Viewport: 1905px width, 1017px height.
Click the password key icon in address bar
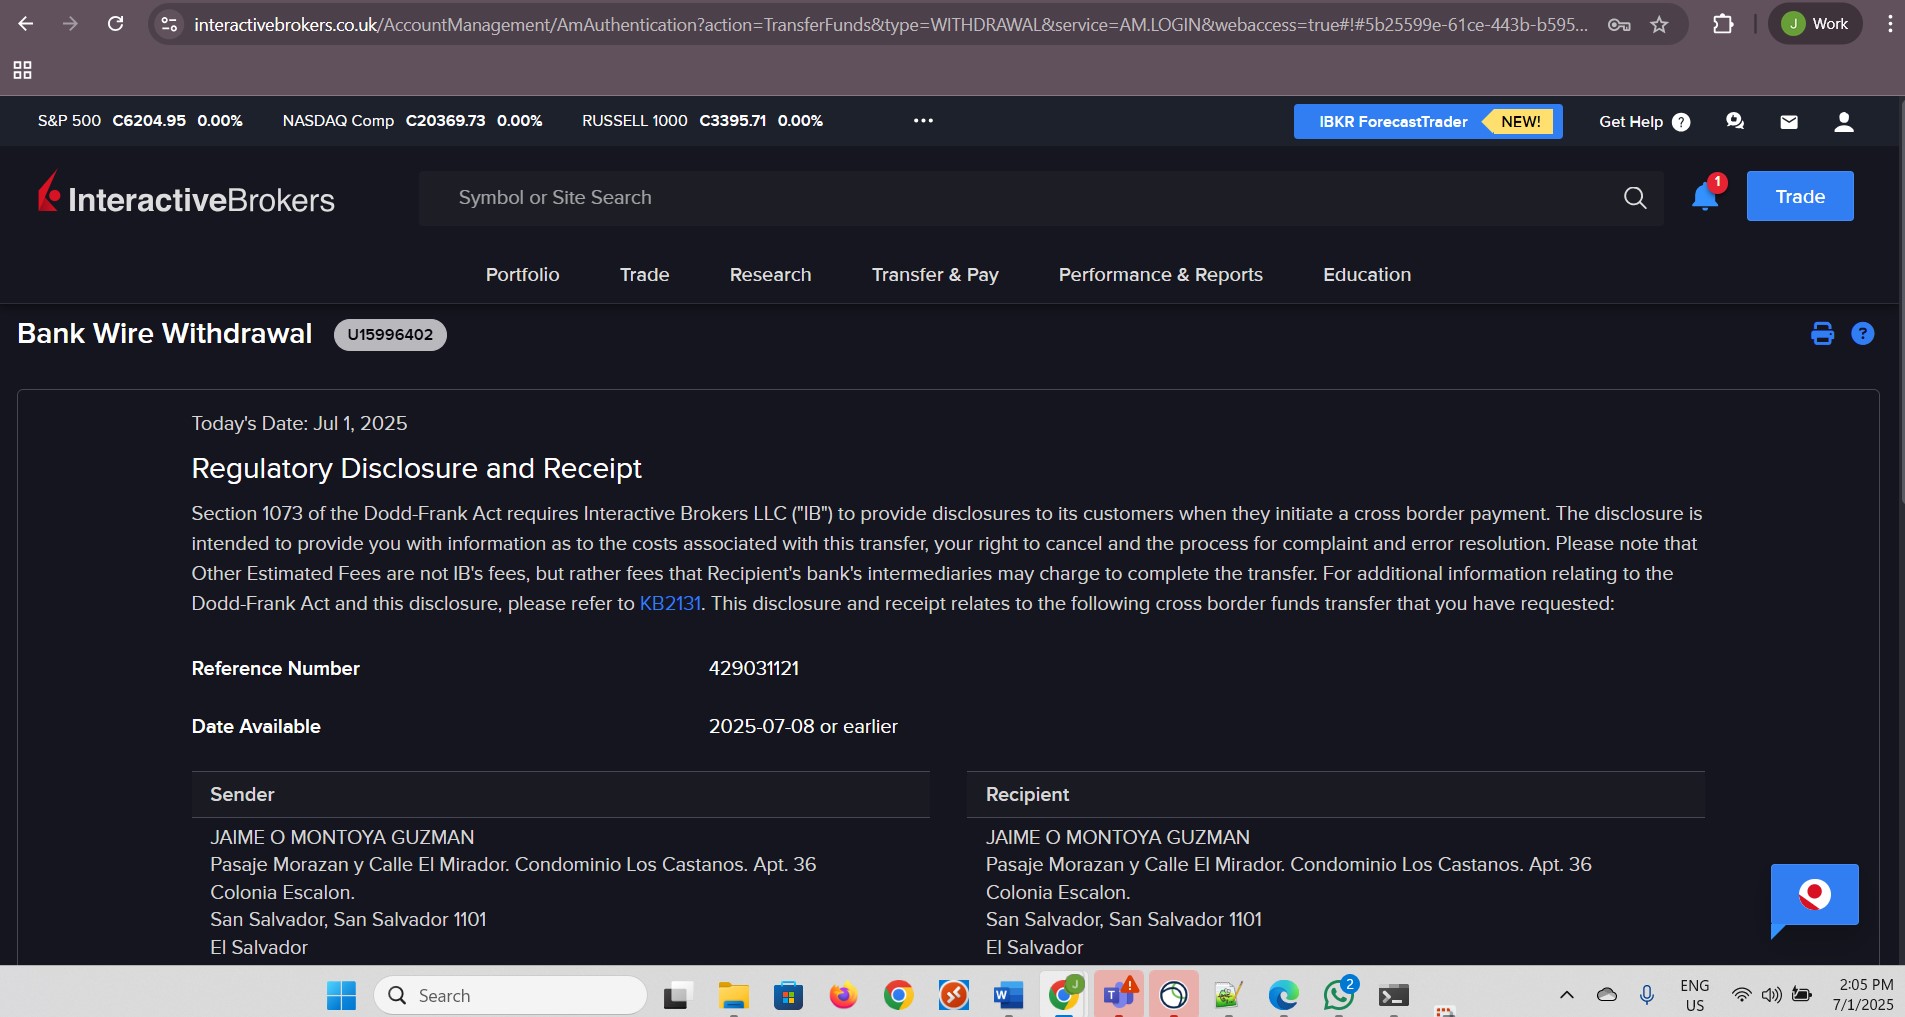[1619, 24]
